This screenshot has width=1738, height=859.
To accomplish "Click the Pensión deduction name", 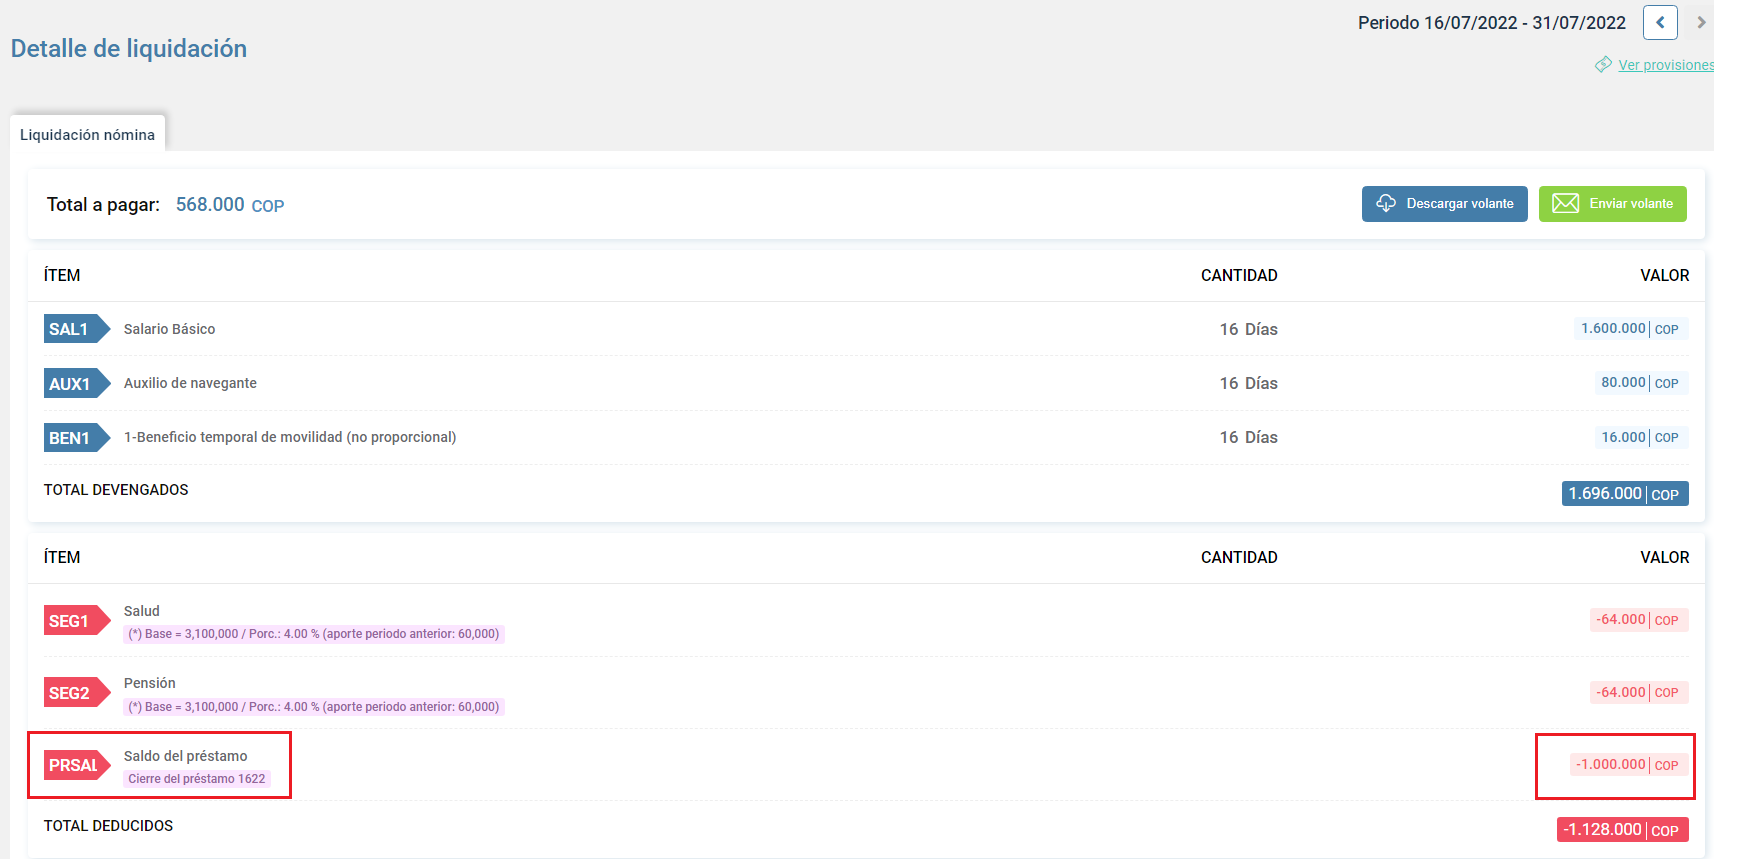I will pyautogui.click(x=150, y=683).
